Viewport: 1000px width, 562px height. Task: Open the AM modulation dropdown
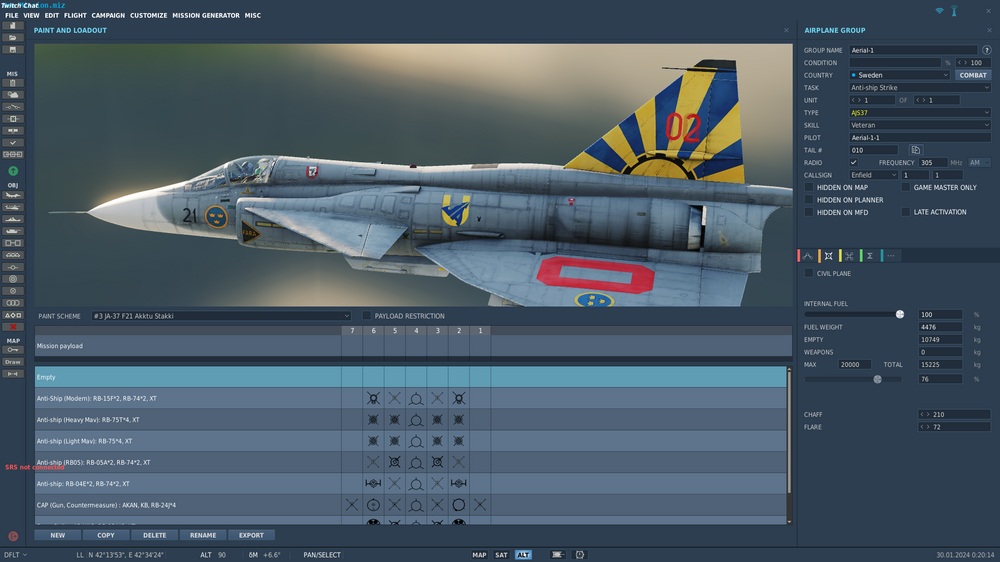click(x=979, y=163)
